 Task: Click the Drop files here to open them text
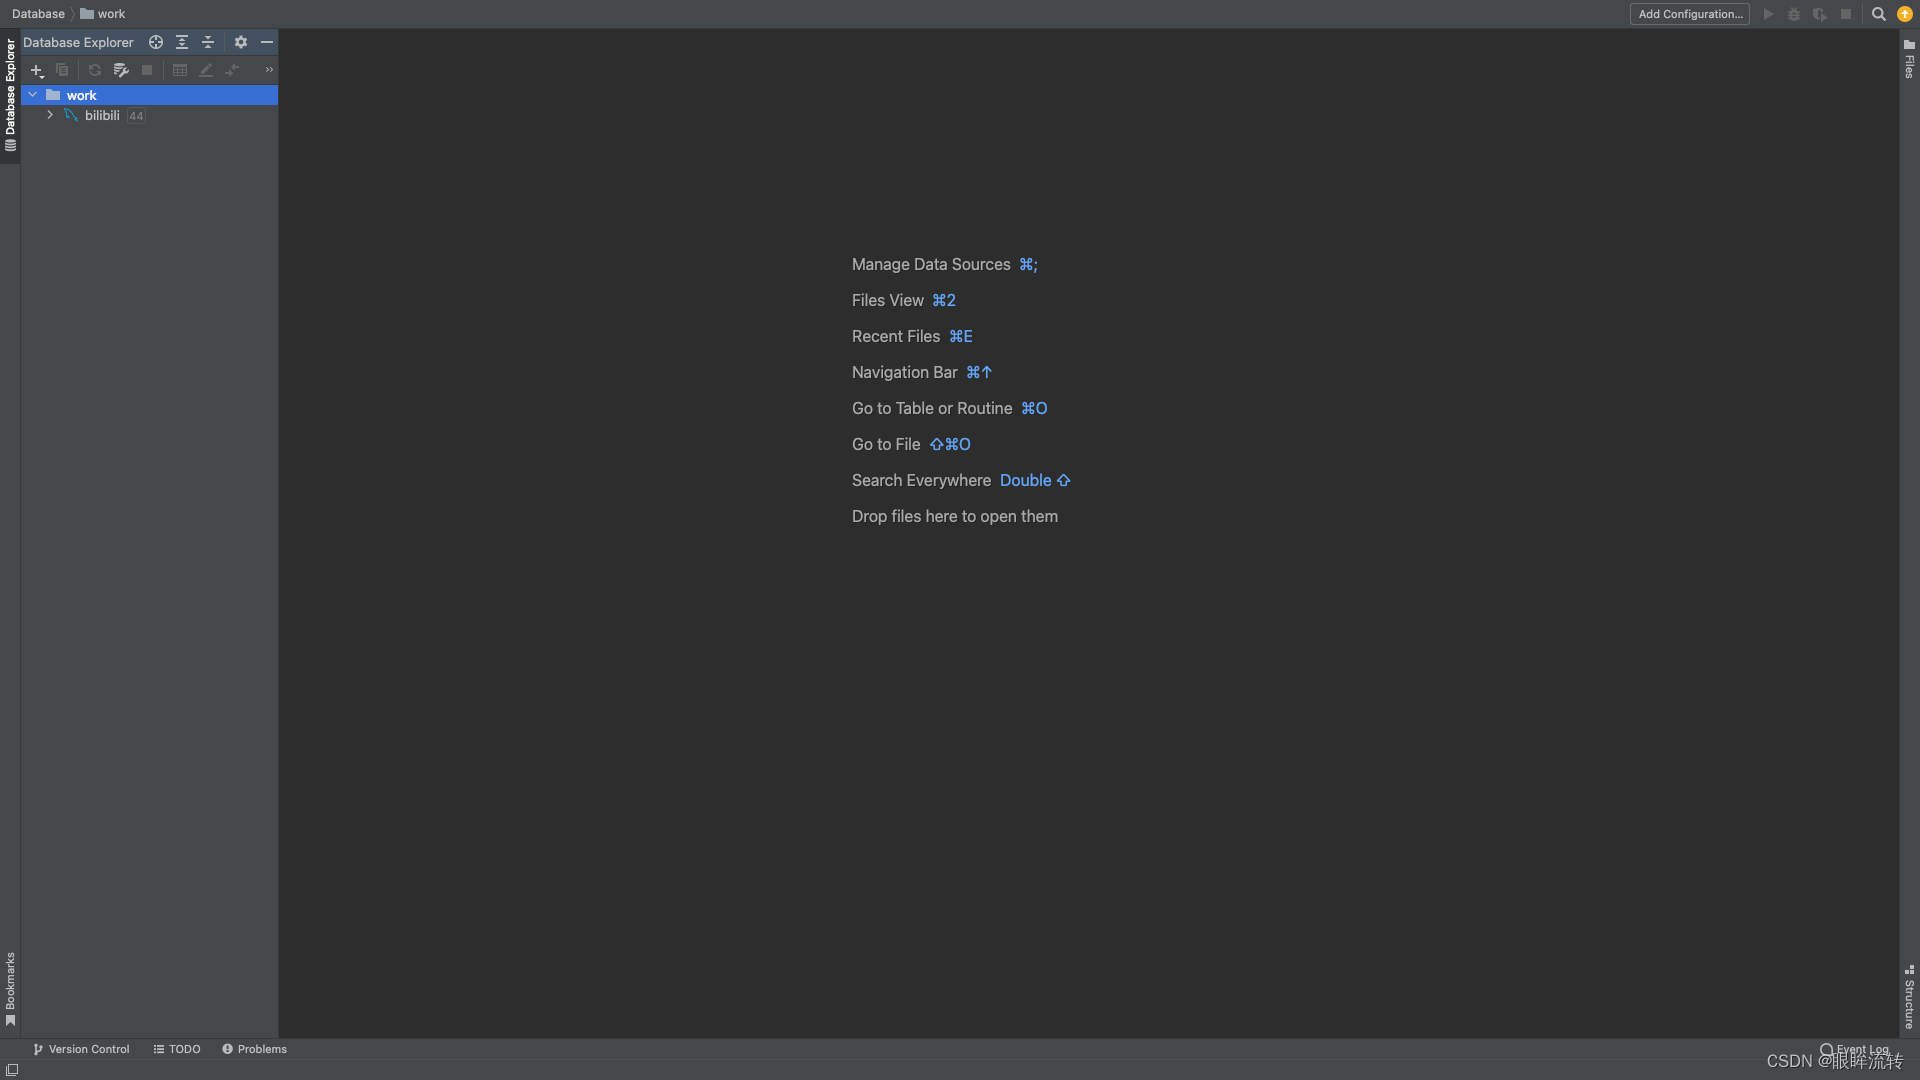pyautogui.click(x=955, y=516)
